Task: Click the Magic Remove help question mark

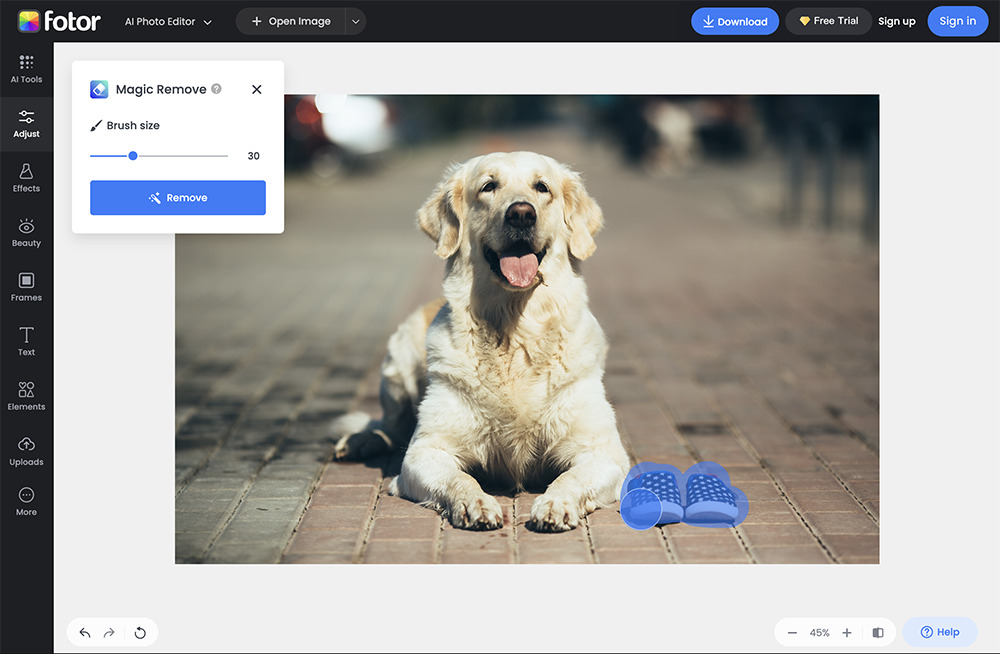Action: (x=216, y=89)
